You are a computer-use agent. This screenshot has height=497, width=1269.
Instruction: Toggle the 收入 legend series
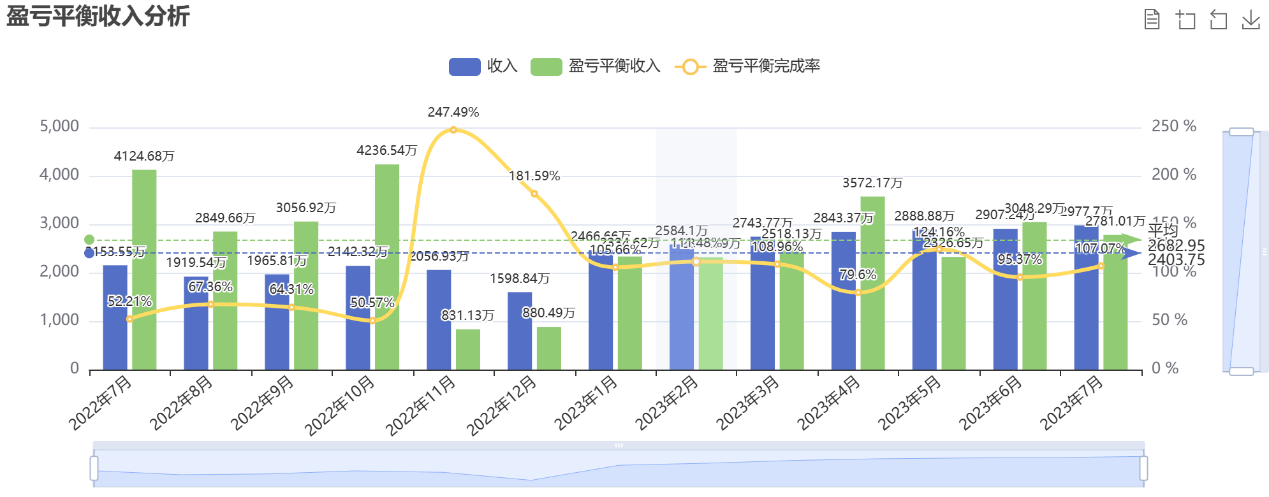point(484,66)
